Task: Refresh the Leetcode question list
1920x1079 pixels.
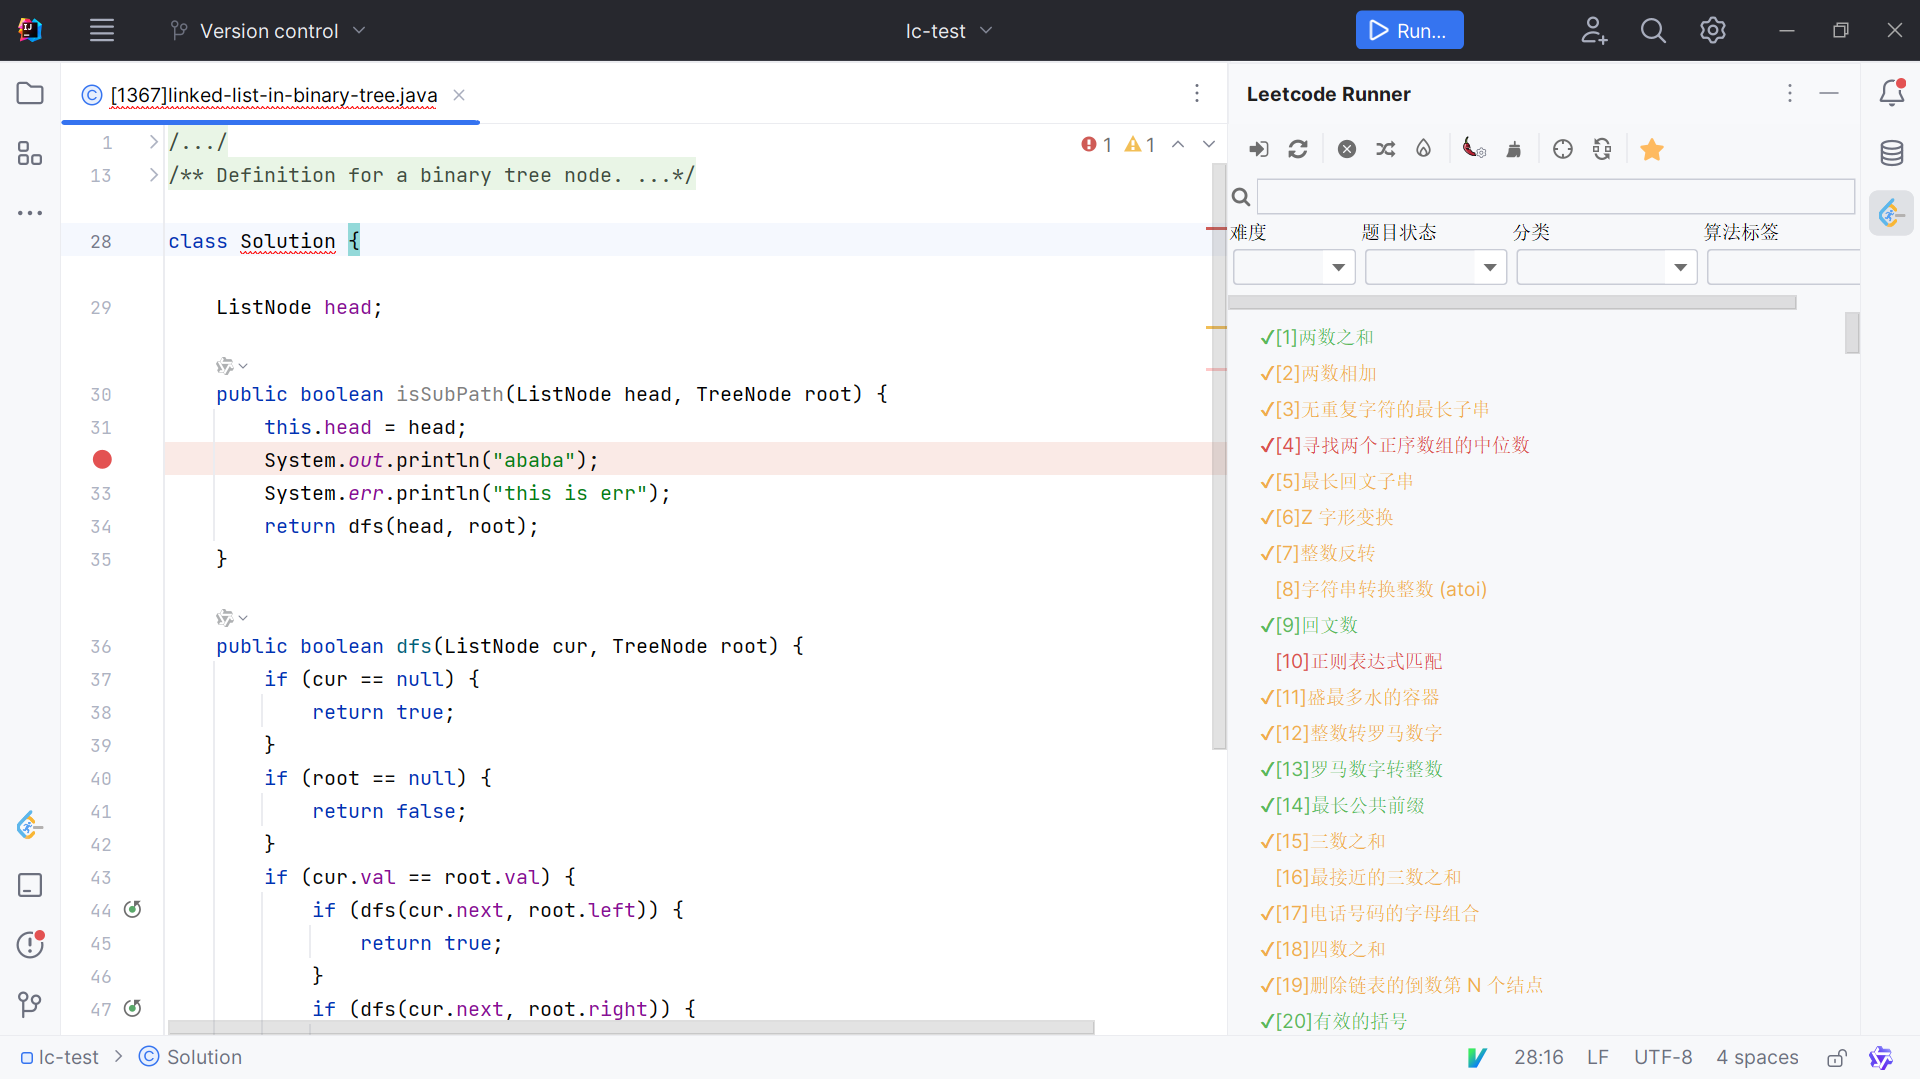Action: (x=1298, y=149)
